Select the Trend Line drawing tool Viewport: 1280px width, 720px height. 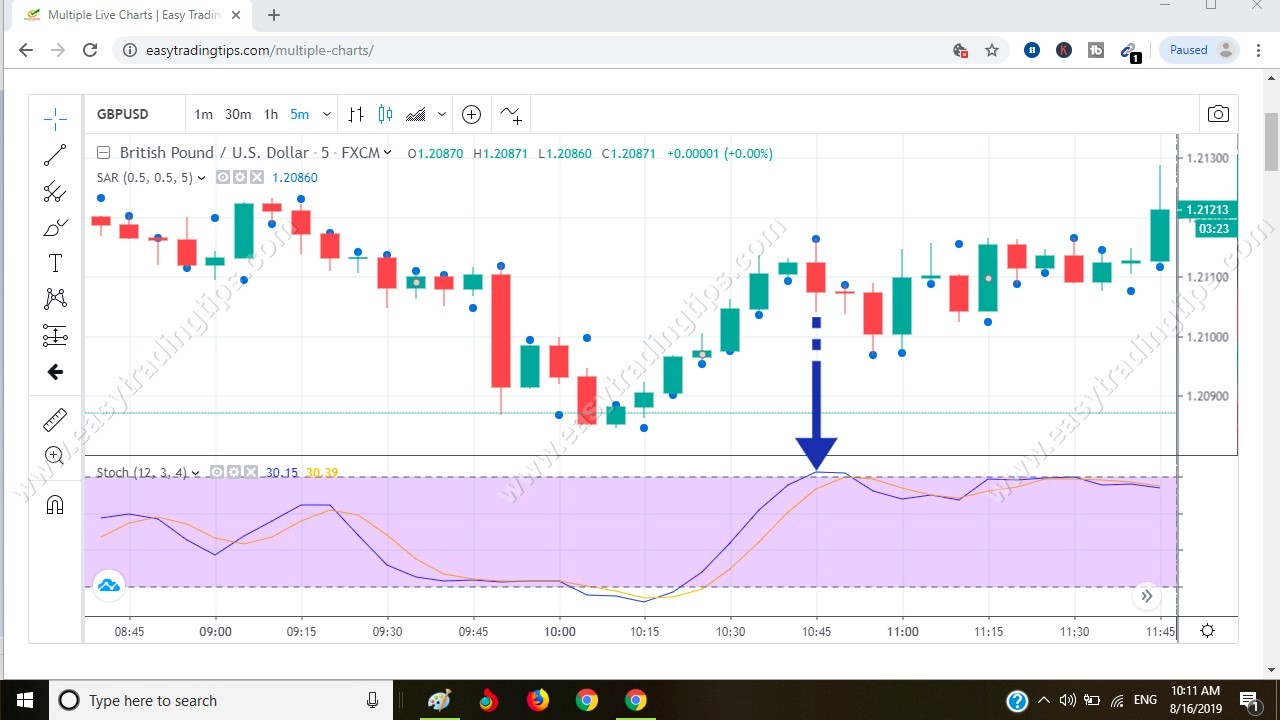(55, 154)
